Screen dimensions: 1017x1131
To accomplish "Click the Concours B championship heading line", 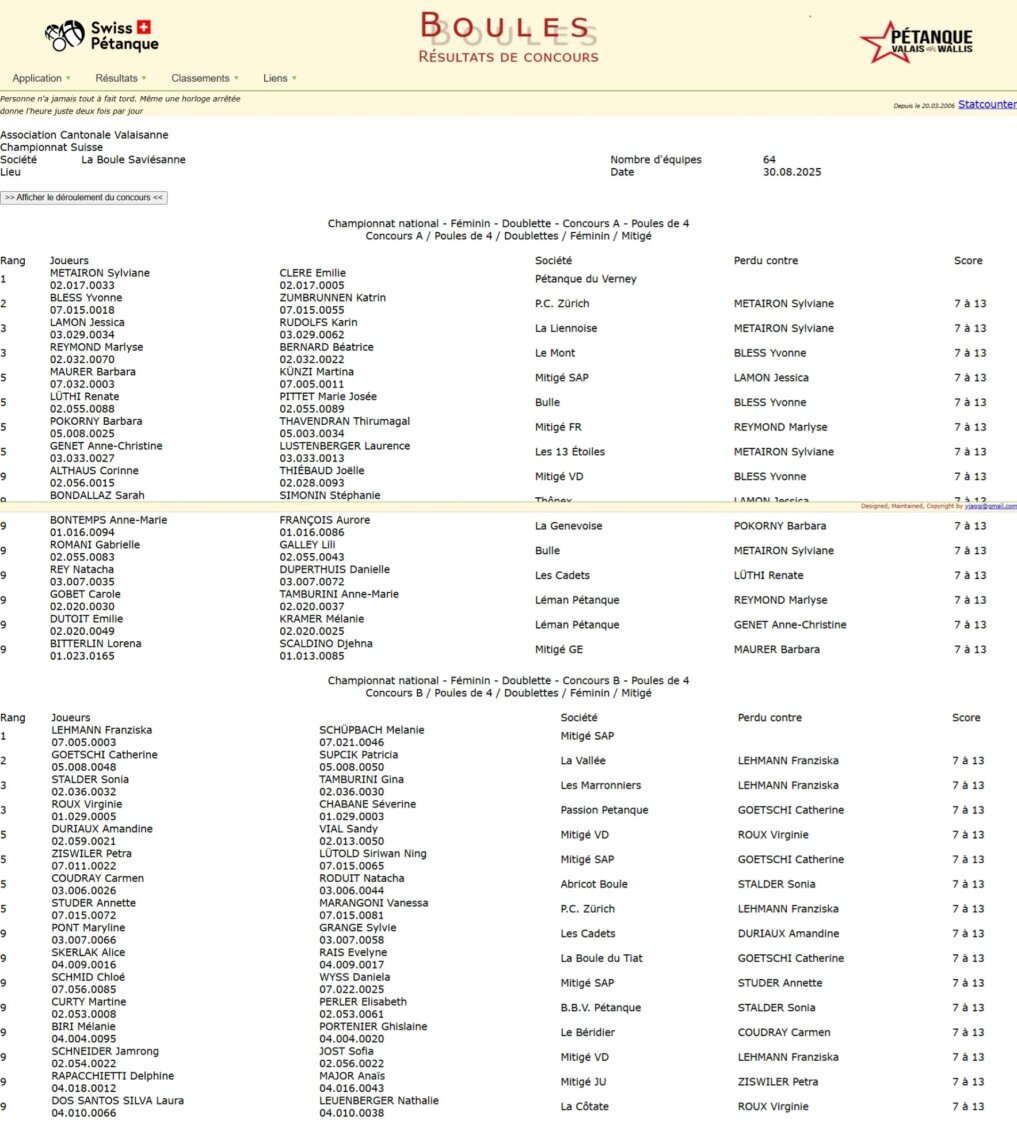I will (508, 681).
